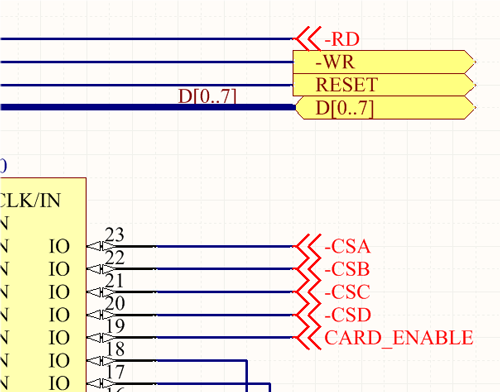Select the -CSD off-sheet connector
This screenshot has height=392, width=500.
307,315
